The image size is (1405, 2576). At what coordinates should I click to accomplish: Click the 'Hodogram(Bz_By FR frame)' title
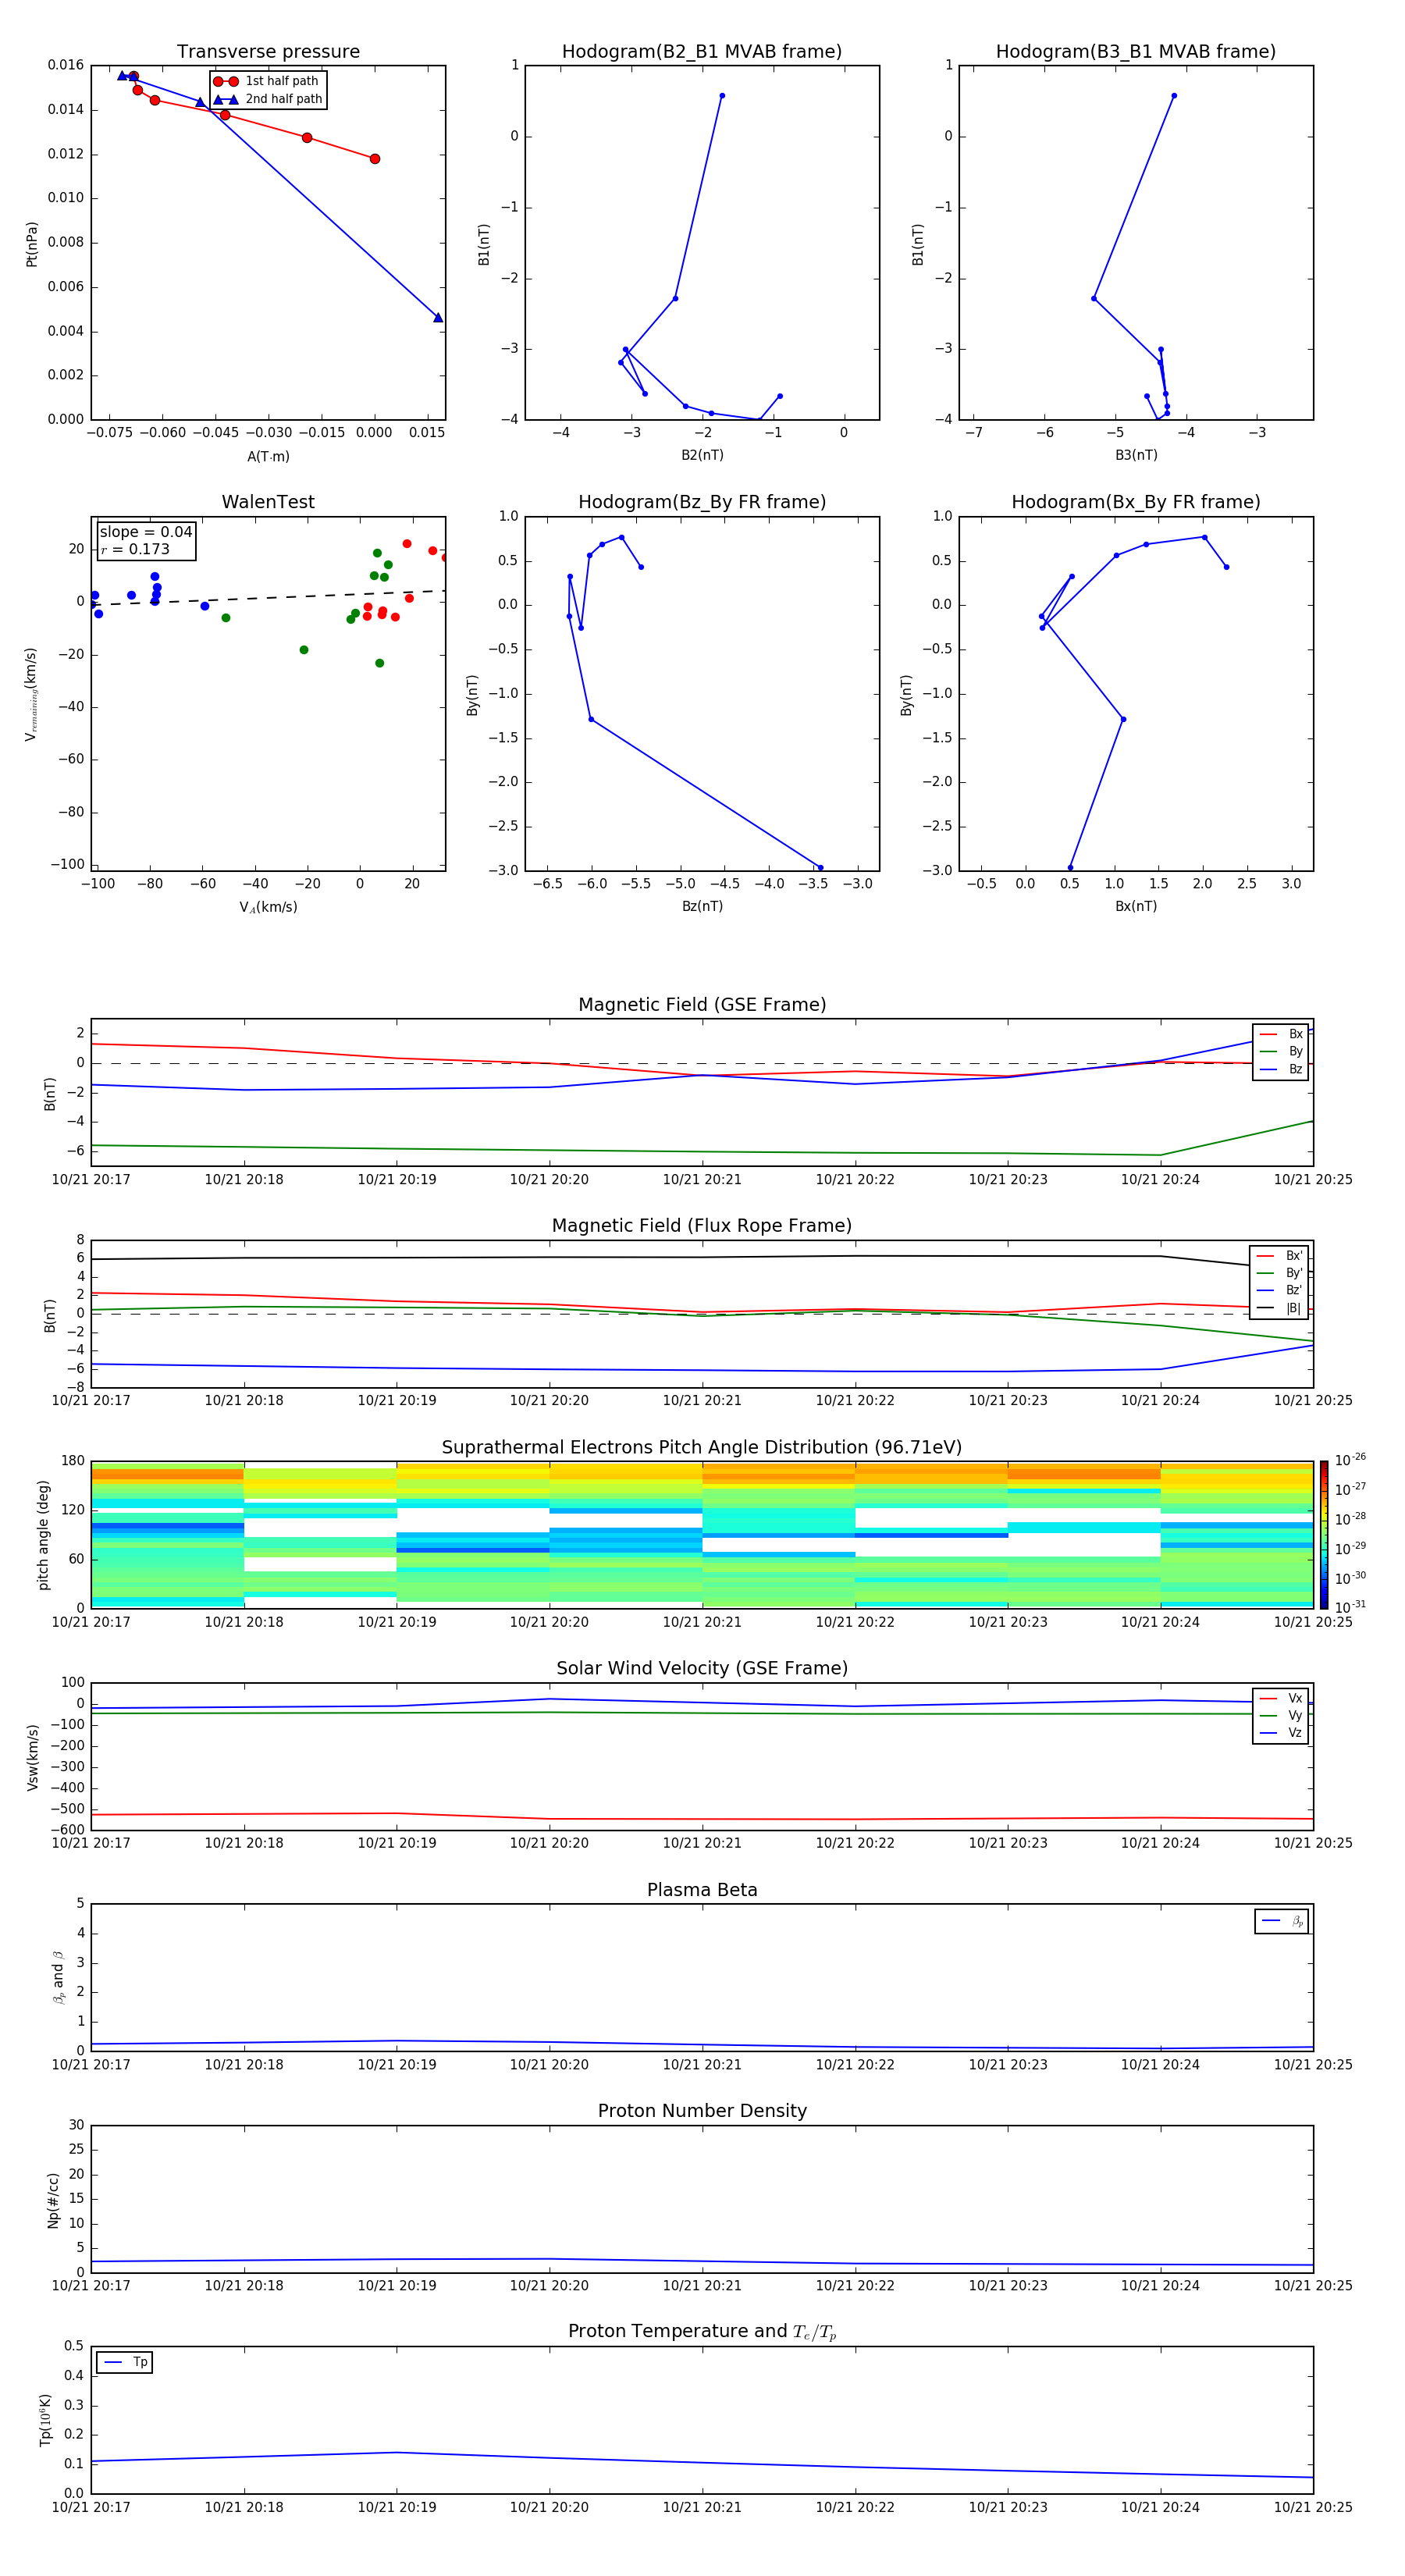[x=702, y=502]
